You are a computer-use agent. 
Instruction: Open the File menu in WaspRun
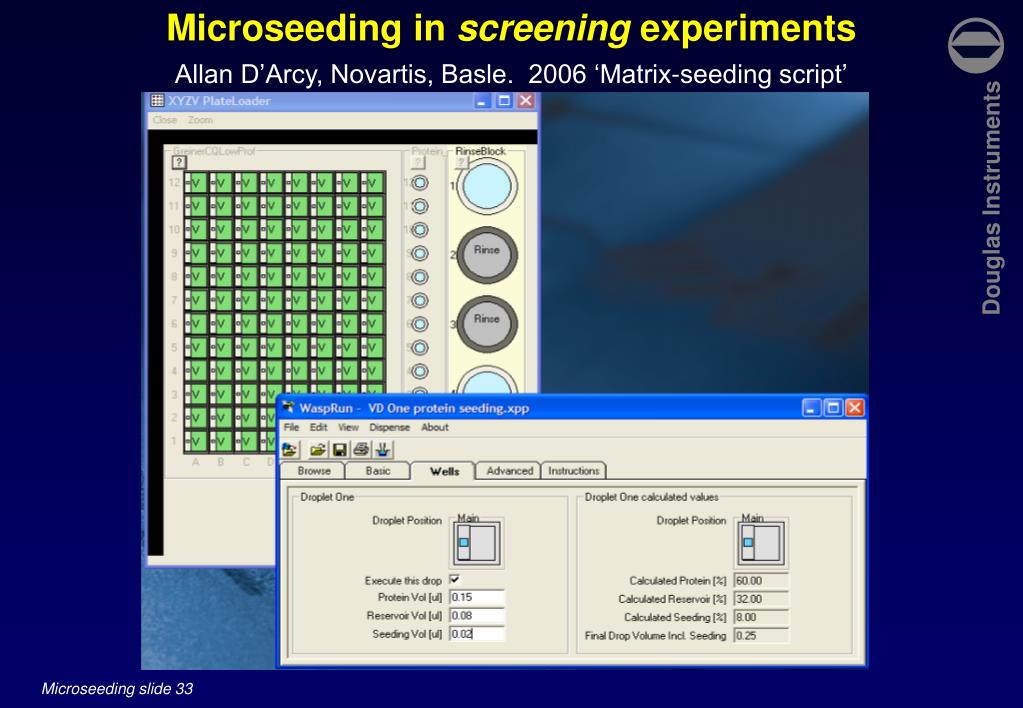point(291,427)
